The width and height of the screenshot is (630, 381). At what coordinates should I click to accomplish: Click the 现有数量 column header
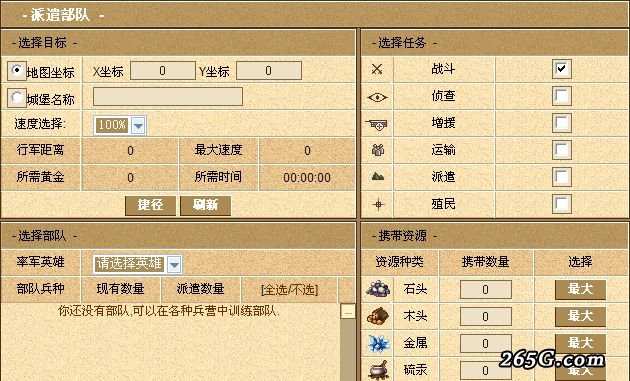click(x=121, y=289)
